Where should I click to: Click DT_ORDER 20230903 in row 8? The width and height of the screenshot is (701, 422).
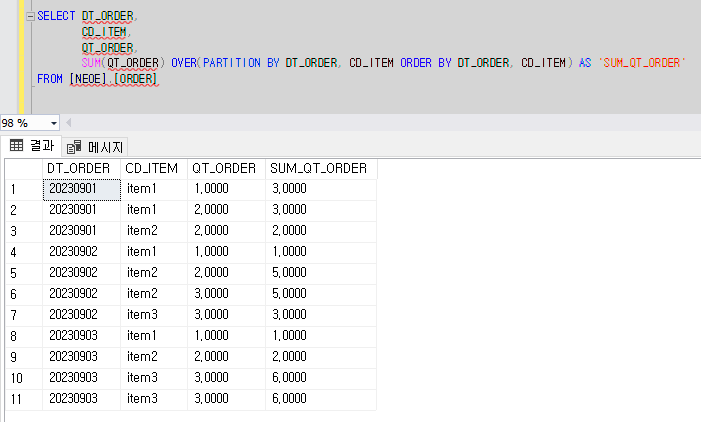point(82,337)
